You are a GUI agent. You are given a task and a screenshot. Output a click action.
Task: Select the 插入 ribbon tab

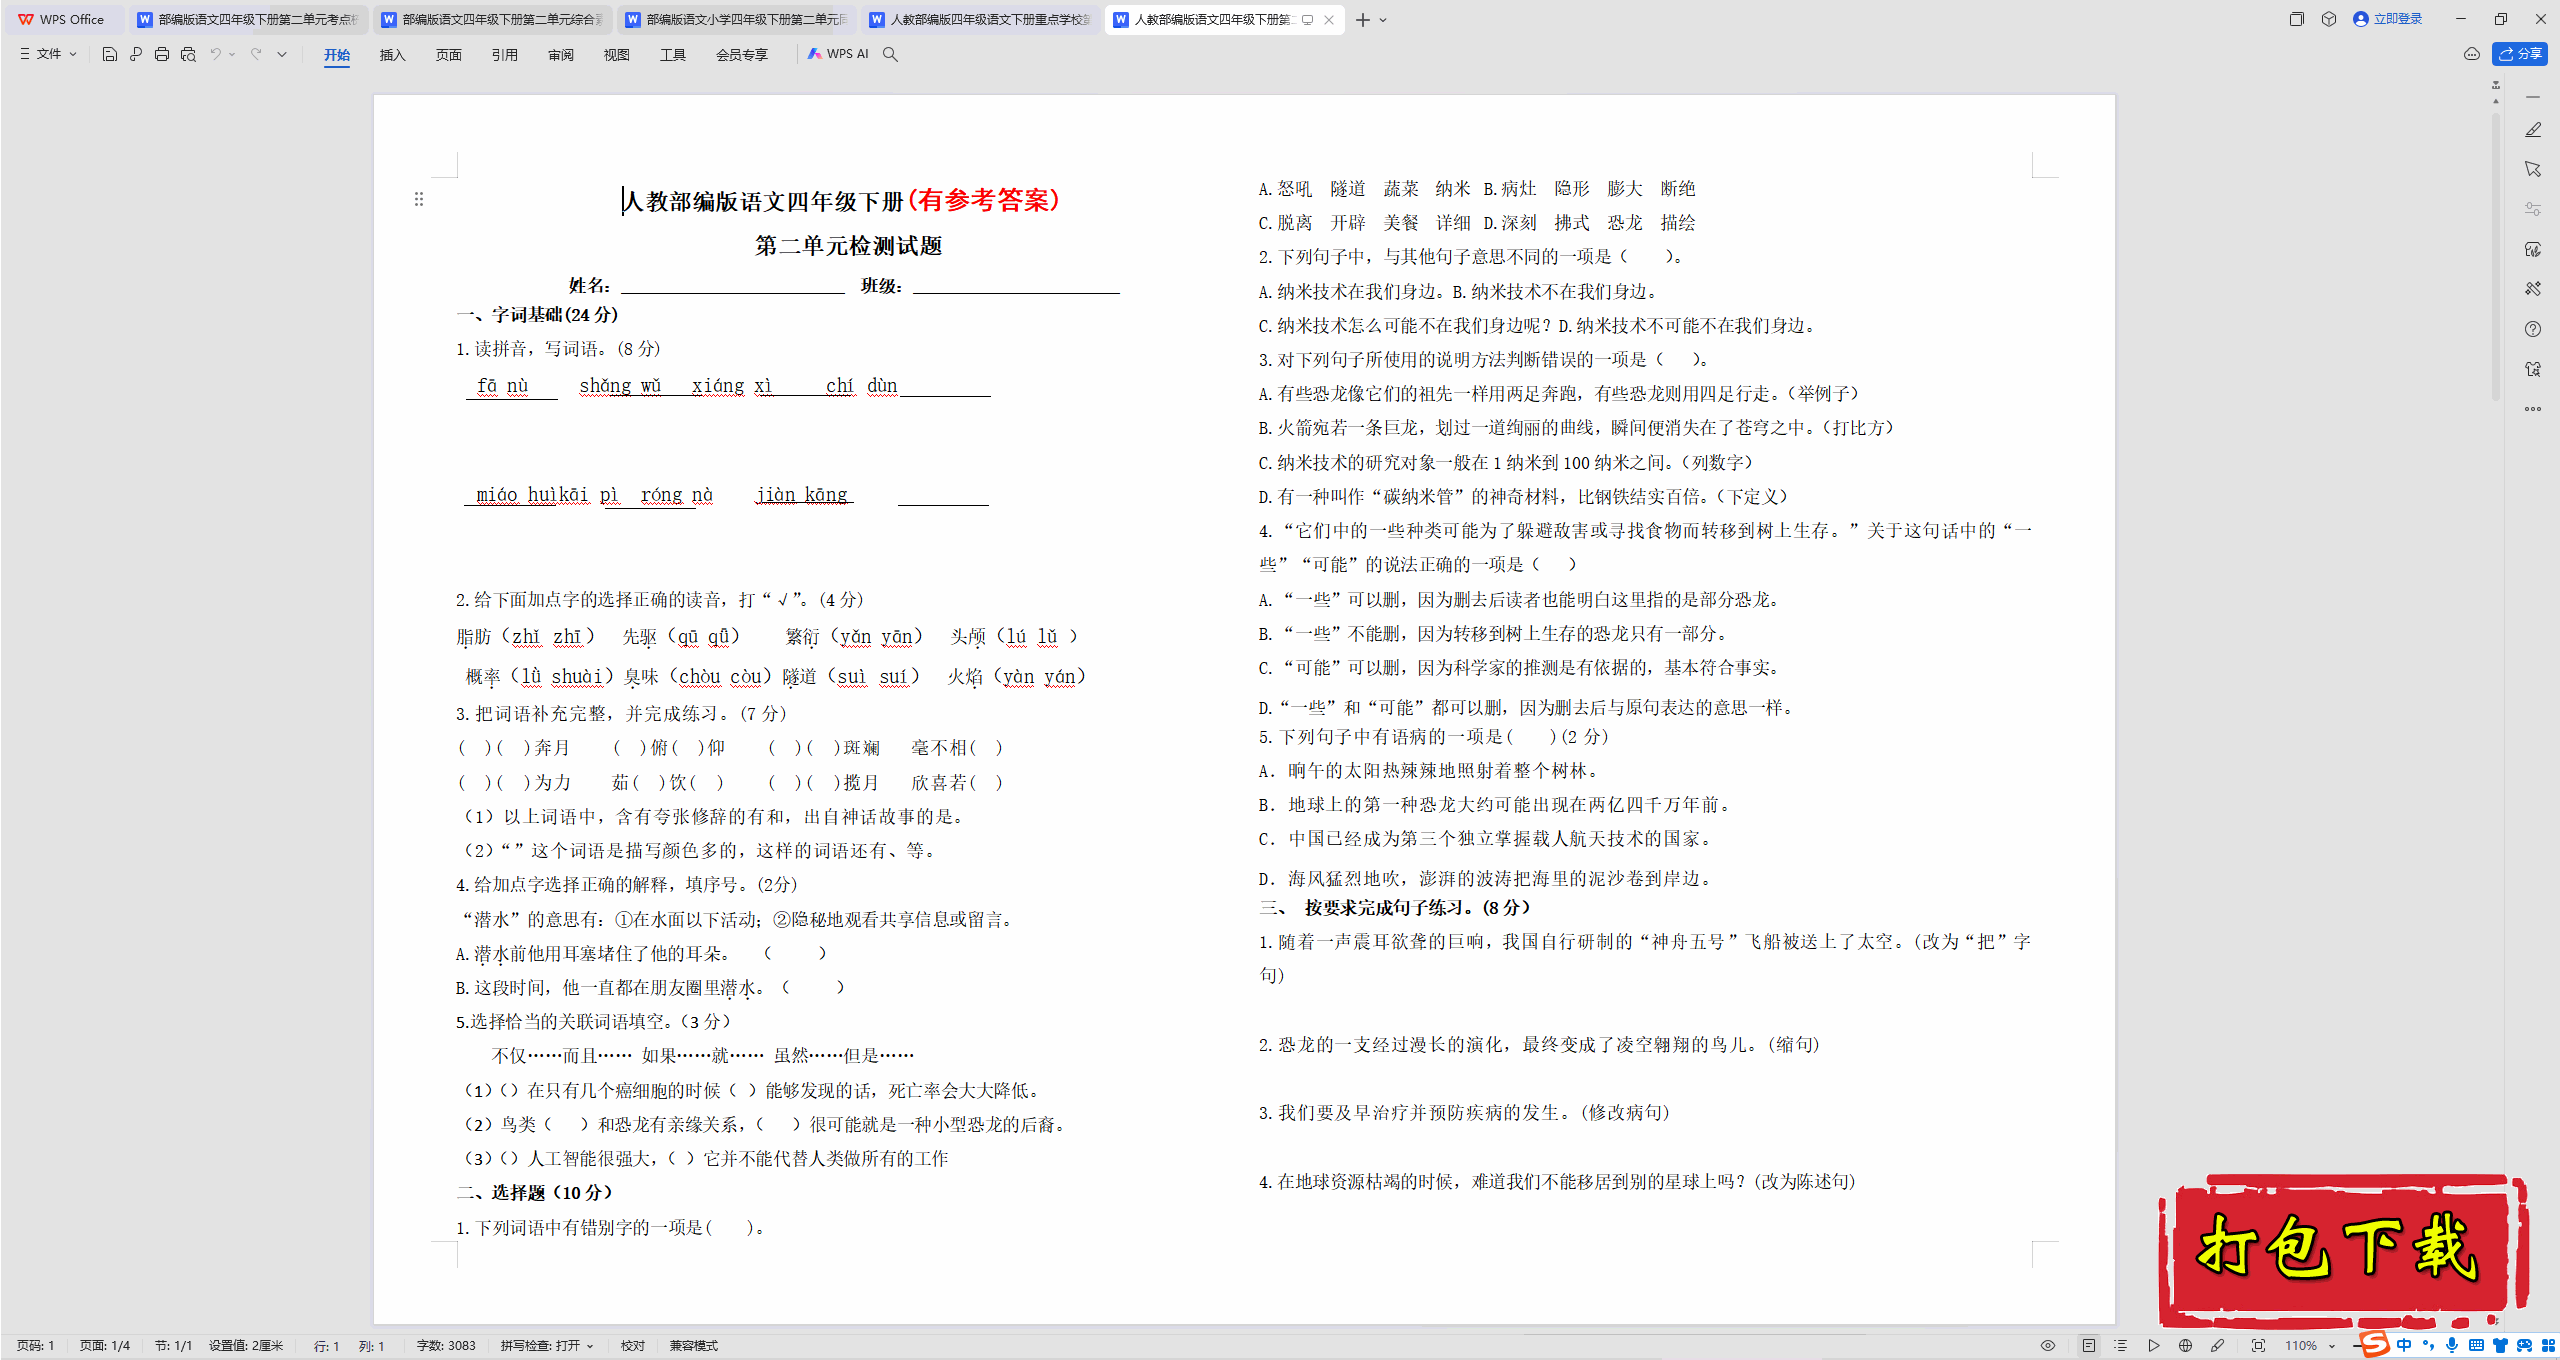click(x=393, y=55)
